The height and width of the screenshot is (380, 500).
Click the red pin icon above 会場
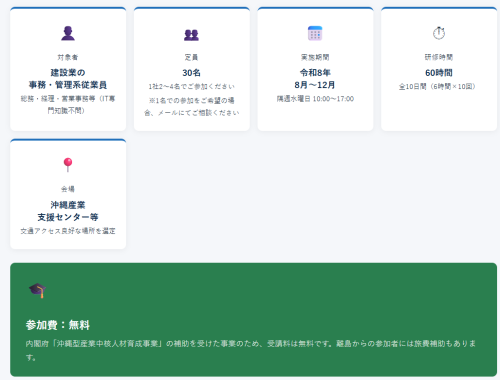(68, 165)
